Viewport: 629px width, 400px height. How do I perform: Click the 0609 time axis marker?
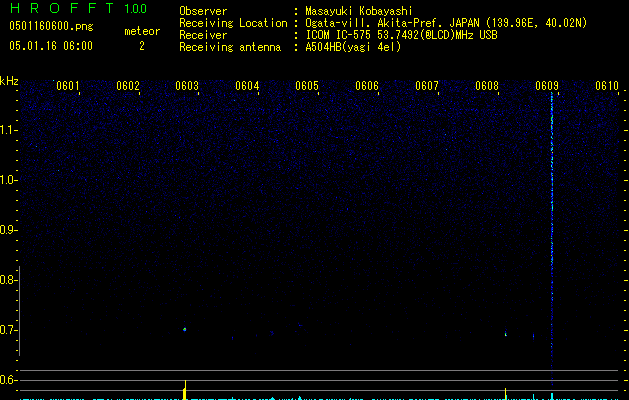click(x=547, y=86)
